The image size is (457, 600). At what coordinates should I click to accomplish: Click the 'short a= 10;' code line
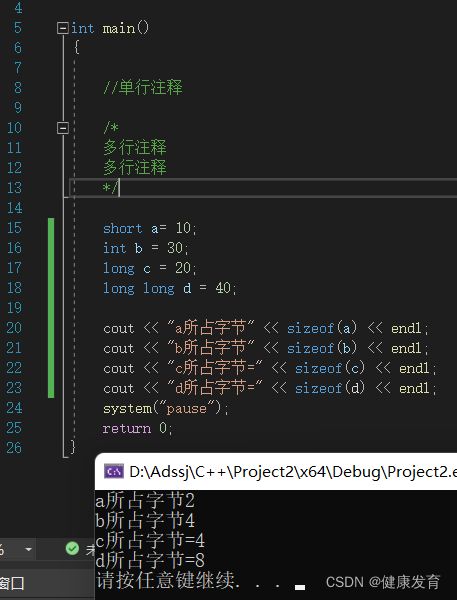(150, 228)
